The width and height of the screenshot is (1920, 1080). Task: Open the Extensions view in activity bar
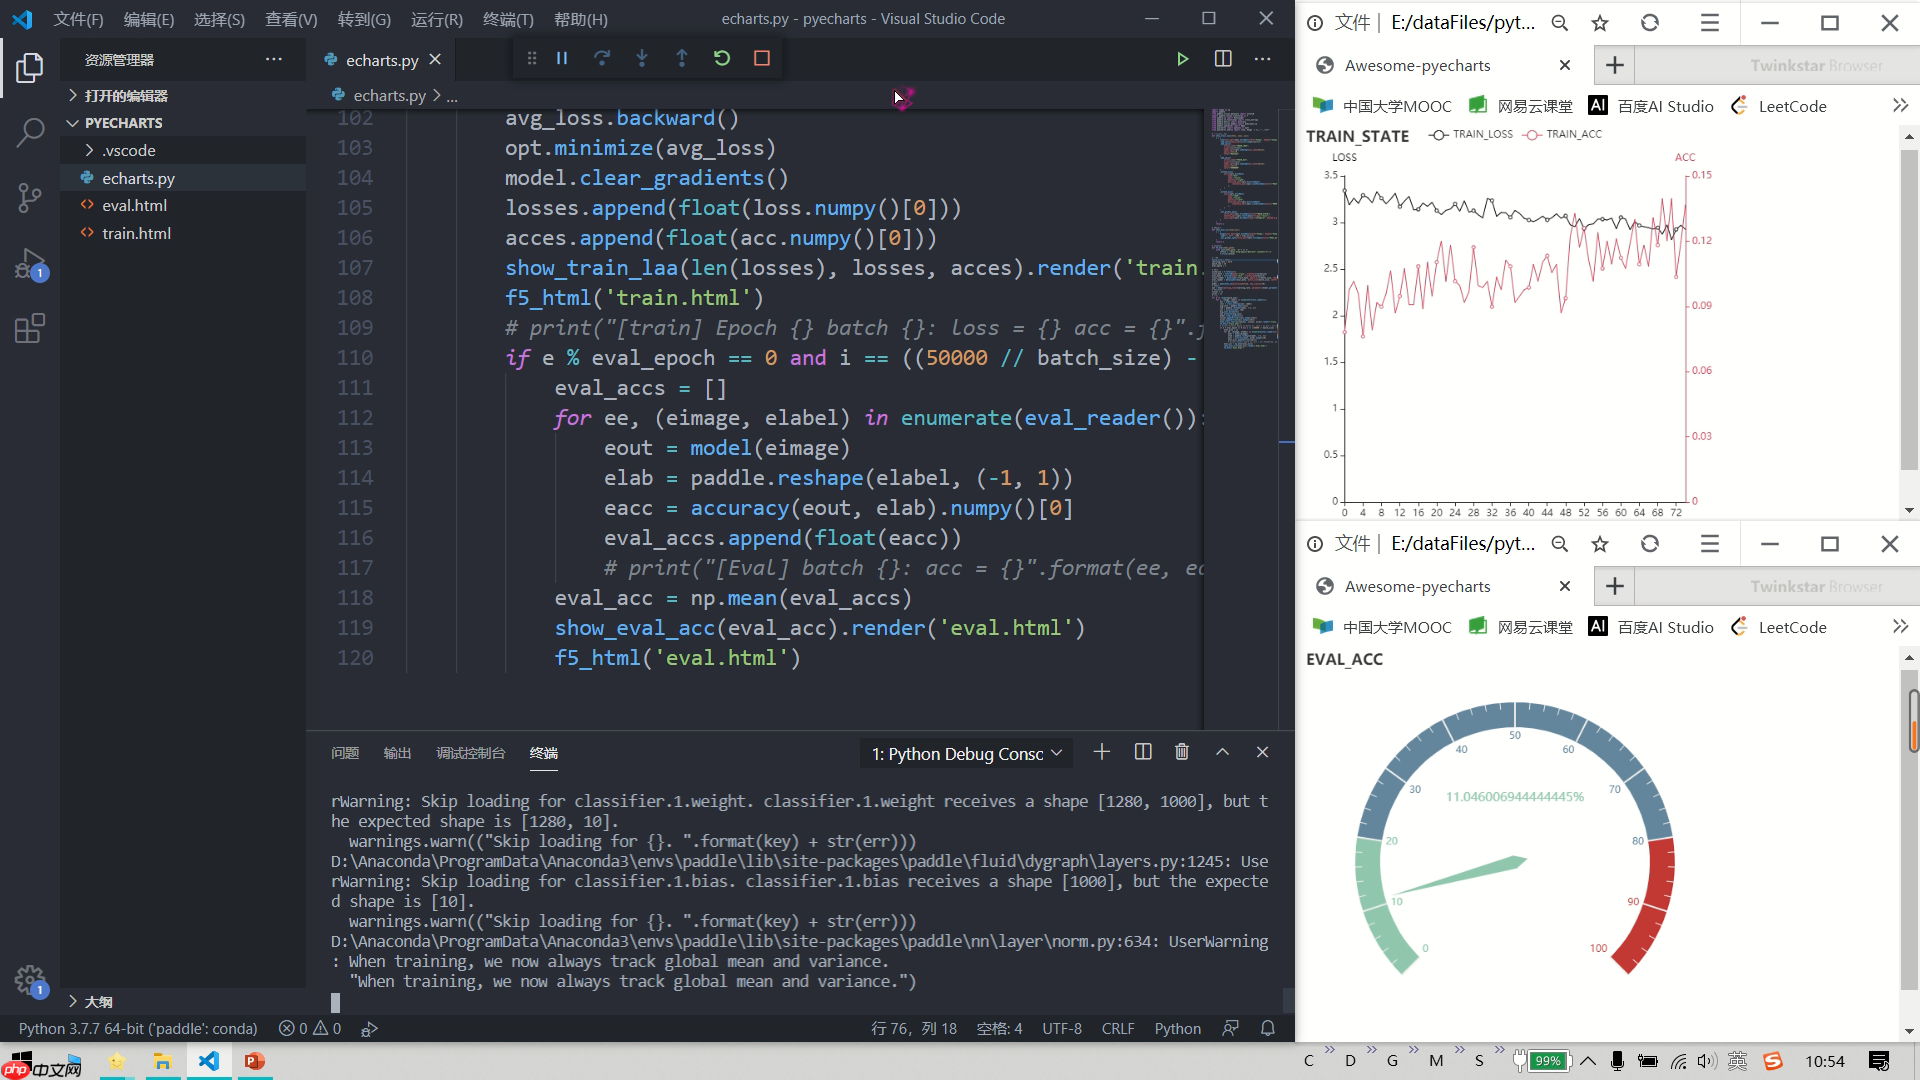30,329
